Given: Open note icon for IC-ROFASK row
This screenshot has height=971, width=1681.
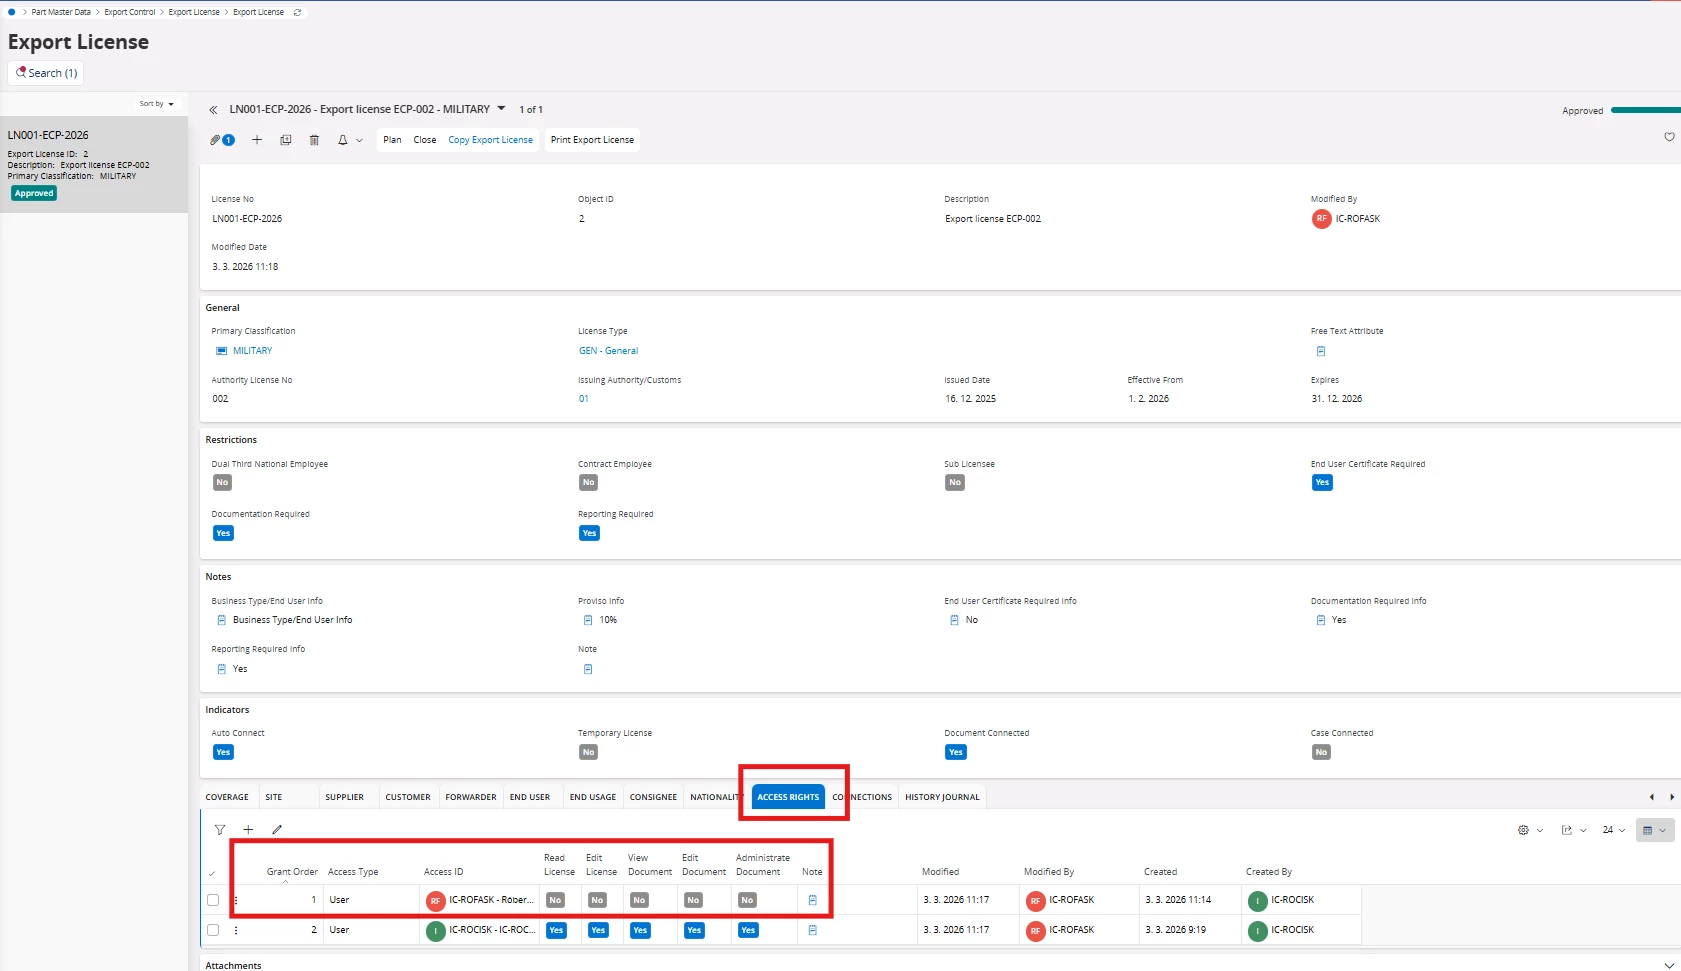Looking at the screenshot, I should point(812,900).
